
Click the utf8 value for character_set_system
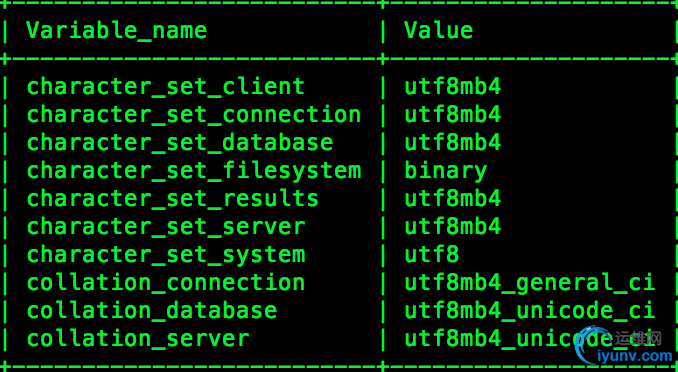[x=432, y=255]
